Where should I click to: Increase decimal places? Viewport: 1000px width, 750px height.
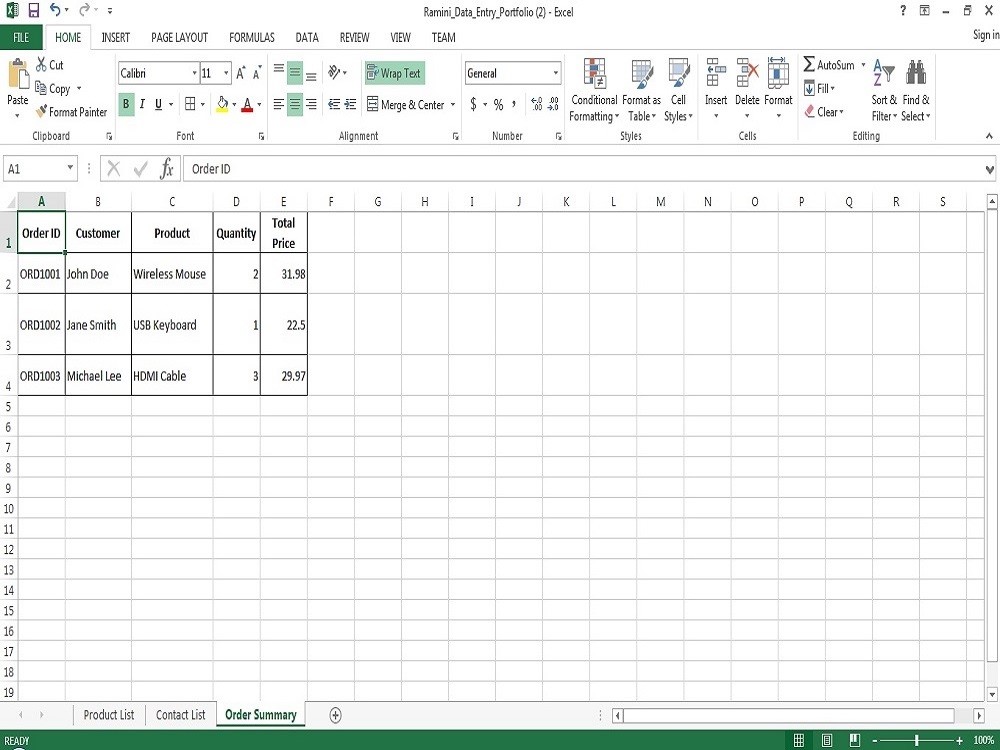point(536,104)
